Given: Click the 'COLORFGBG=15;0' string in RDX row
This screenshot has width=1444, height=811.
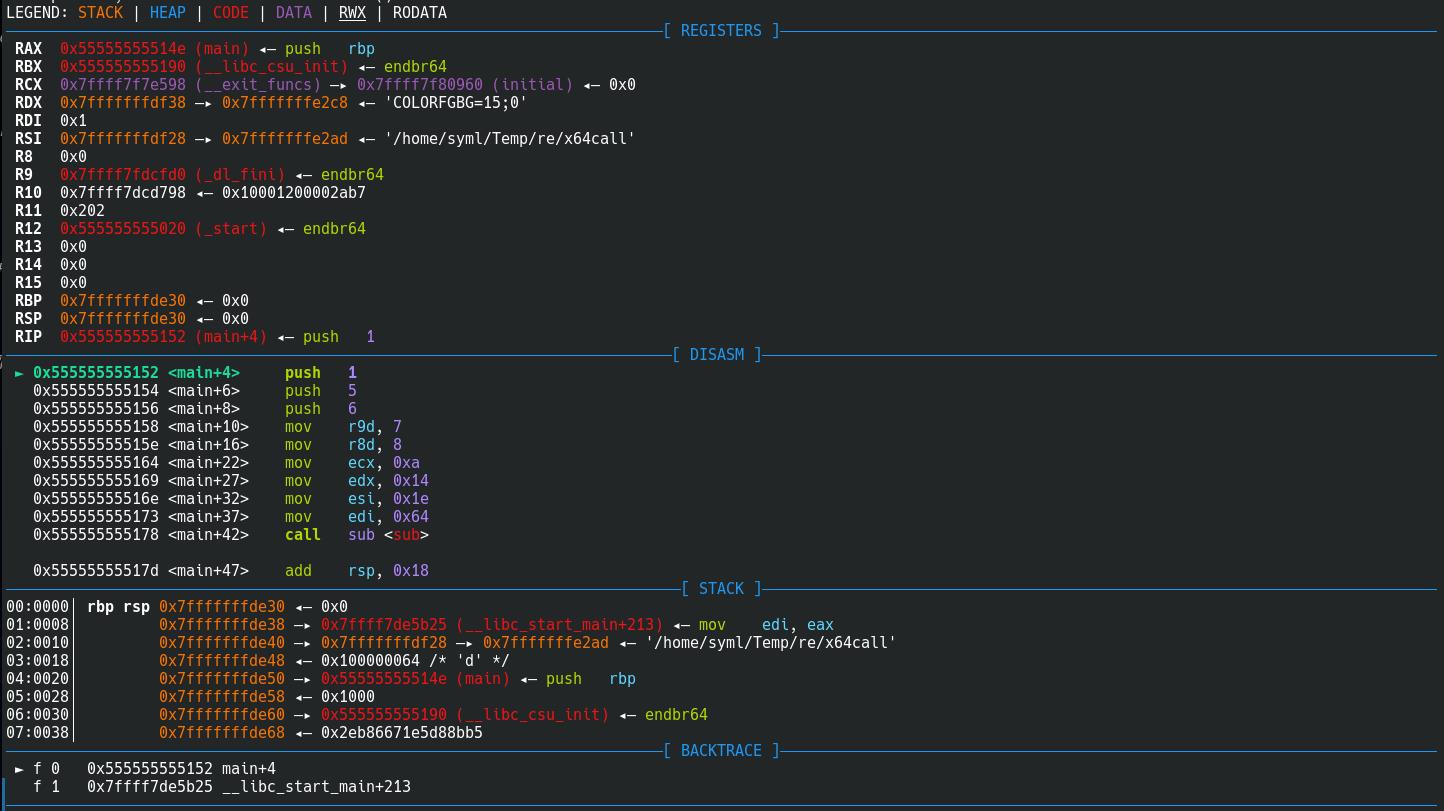Looking at the screenshot, I should coord(455,103).
